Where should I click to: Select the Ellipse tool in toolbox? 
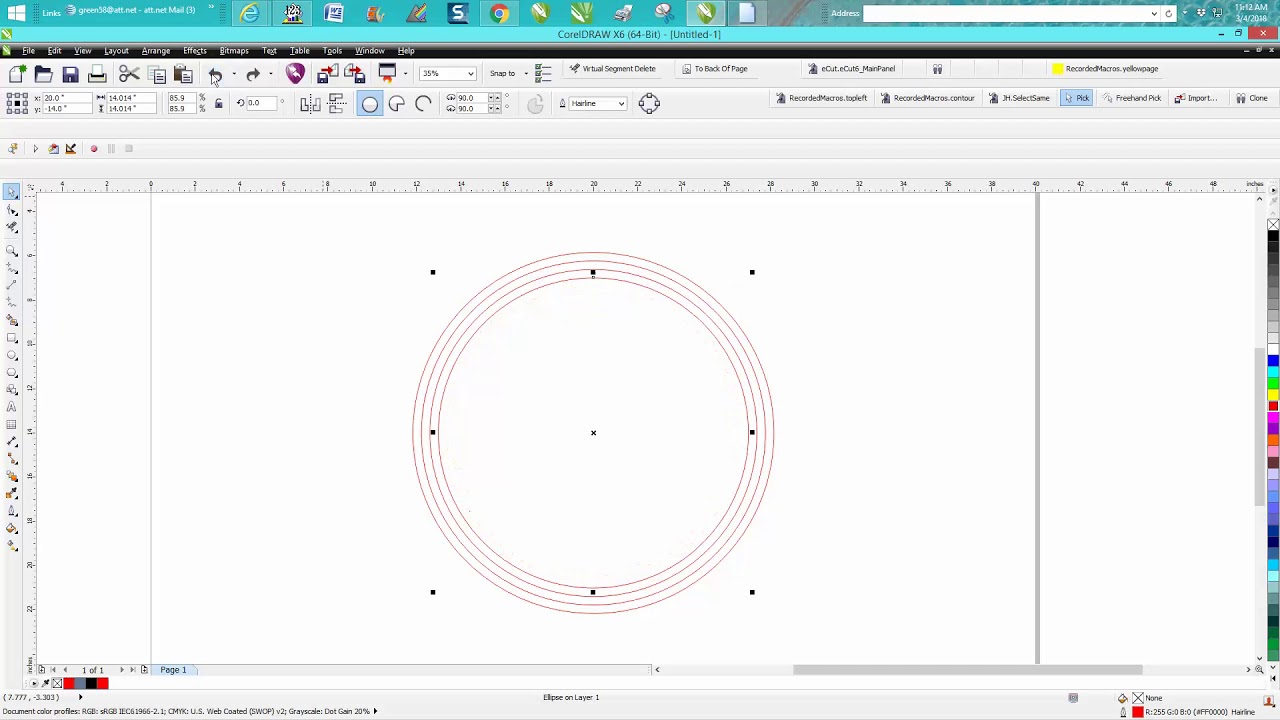tap(12, 356)
